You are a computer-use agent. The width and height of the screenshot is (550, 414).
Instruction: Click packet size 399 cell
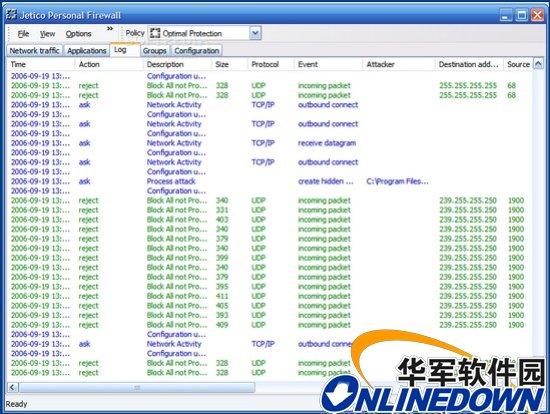pyautogui.click(x=222, y=258)
